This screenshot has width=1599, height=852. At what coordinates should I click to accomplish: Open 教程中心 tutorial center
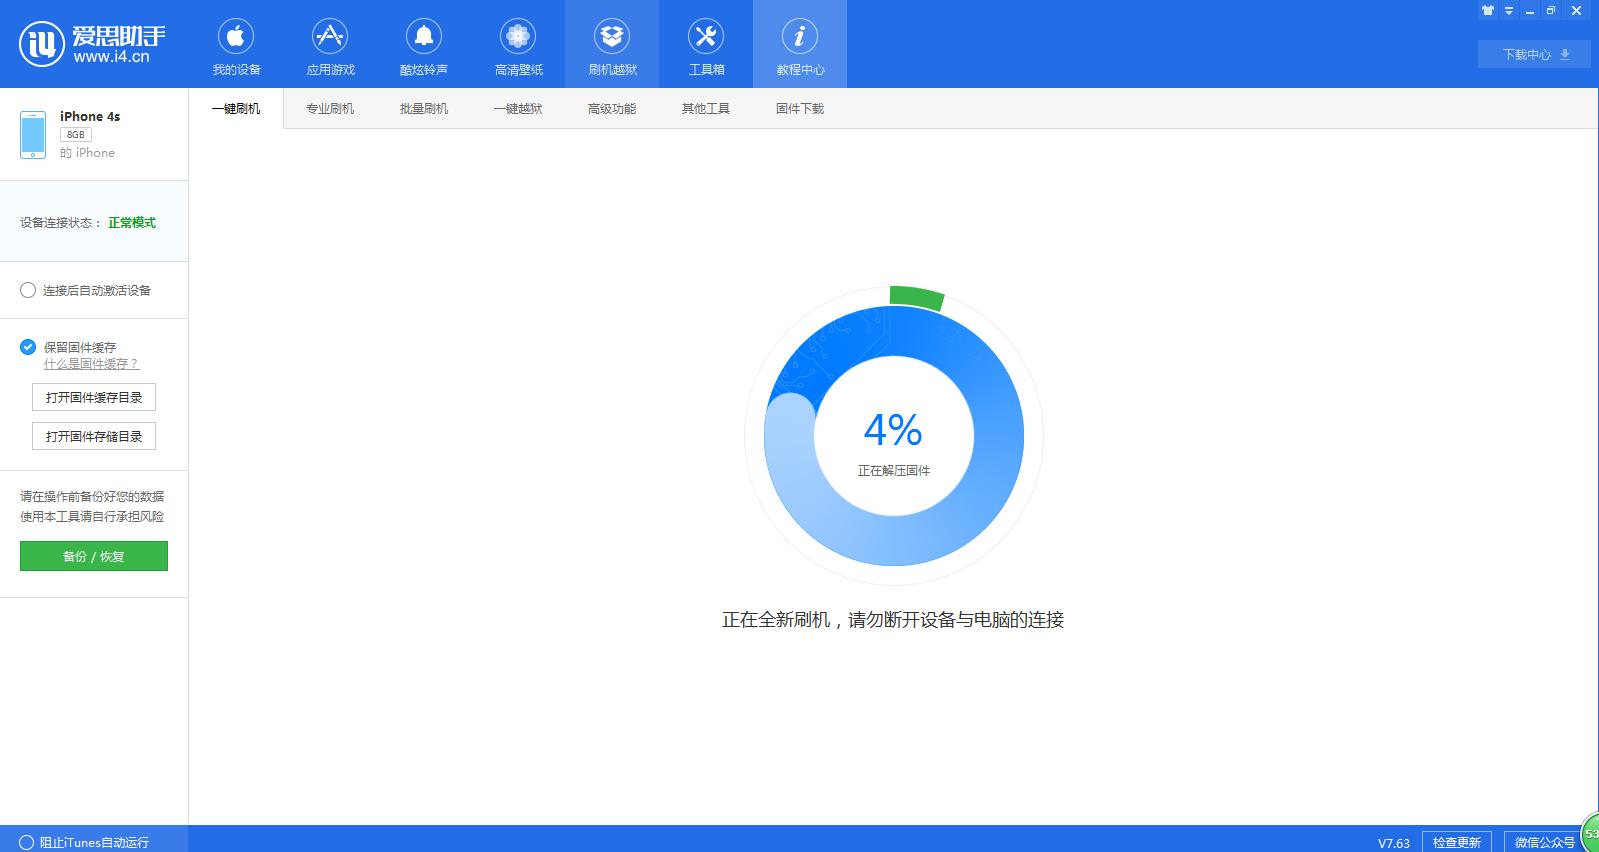click(800, 46)
